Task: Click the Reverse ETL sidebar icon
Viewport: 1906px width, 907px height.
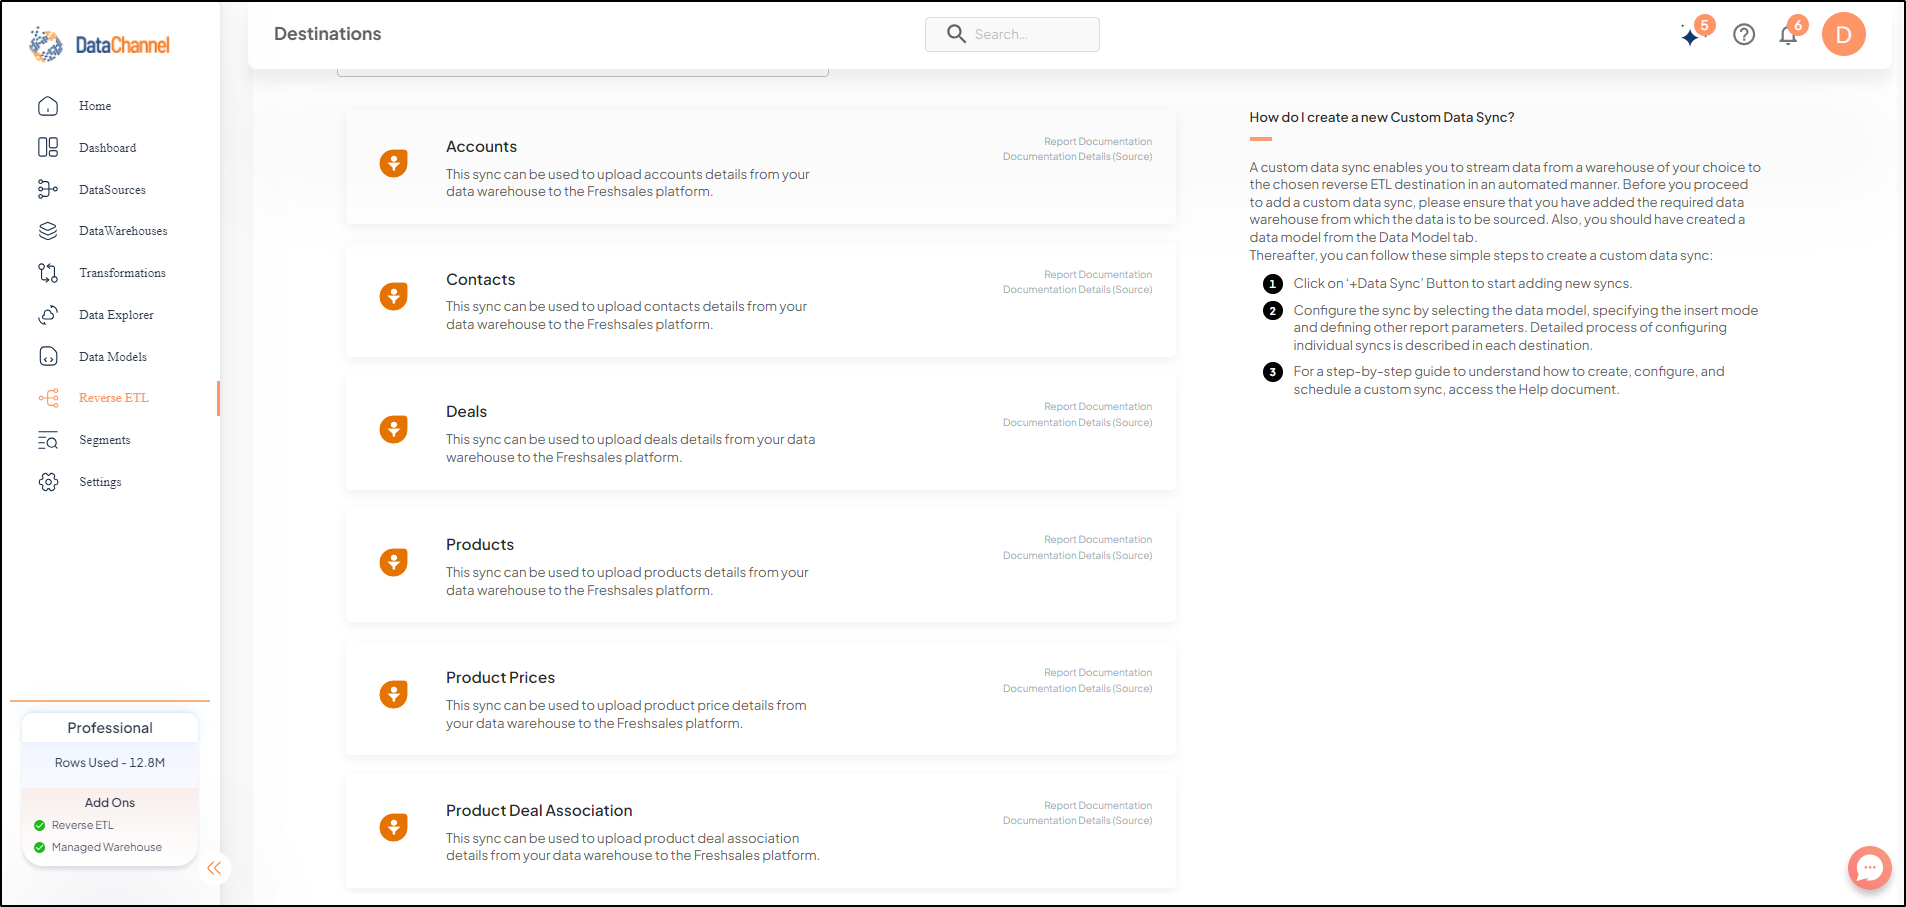Action: 48,398
